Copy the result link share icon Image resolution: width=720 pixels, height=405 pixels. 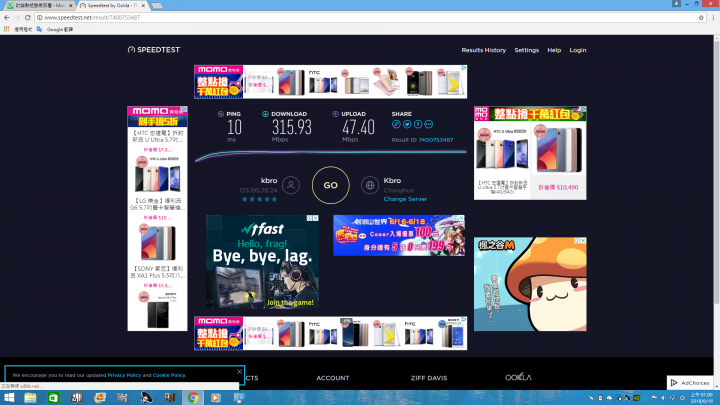[396, 124]
